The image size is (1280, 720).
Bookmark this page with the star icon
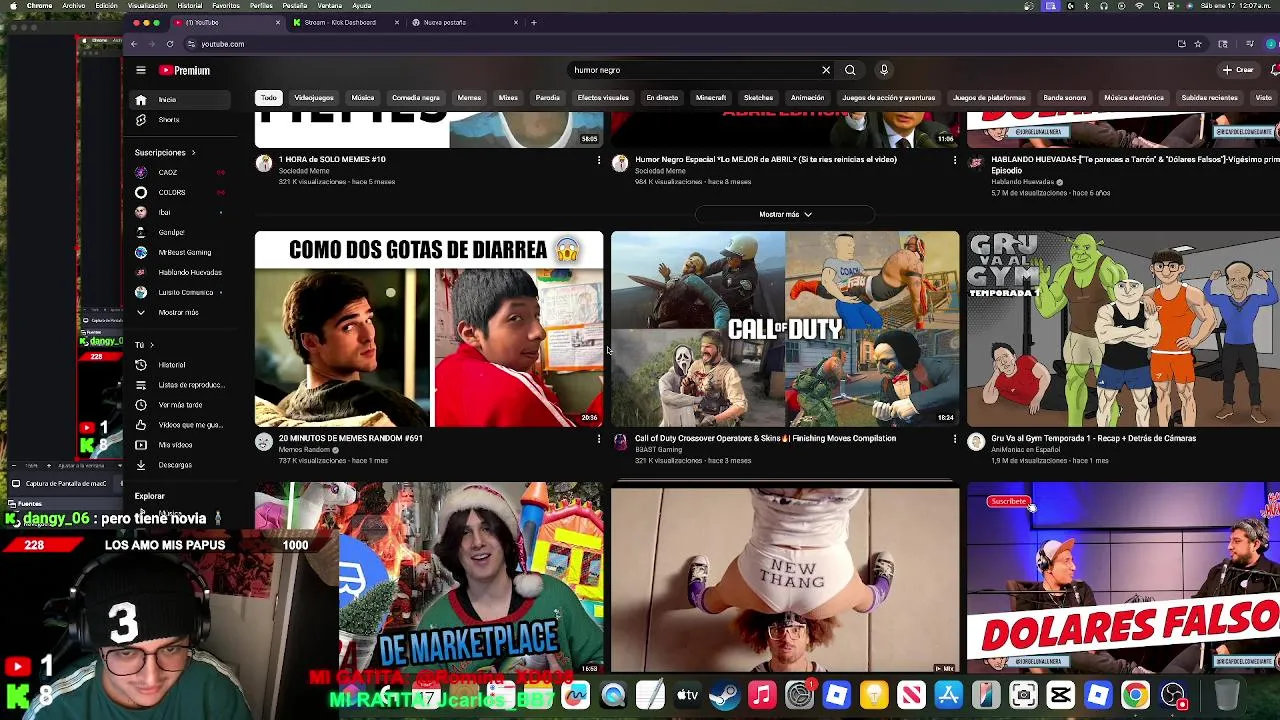pos(1198,44)
